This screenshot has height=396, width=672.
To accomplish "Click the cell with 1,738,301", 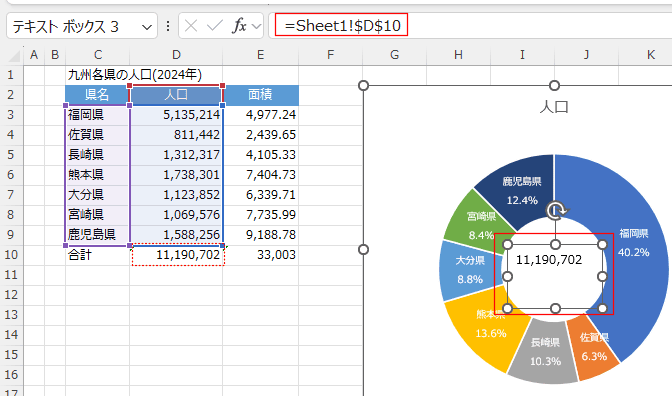I will (176, 175).
